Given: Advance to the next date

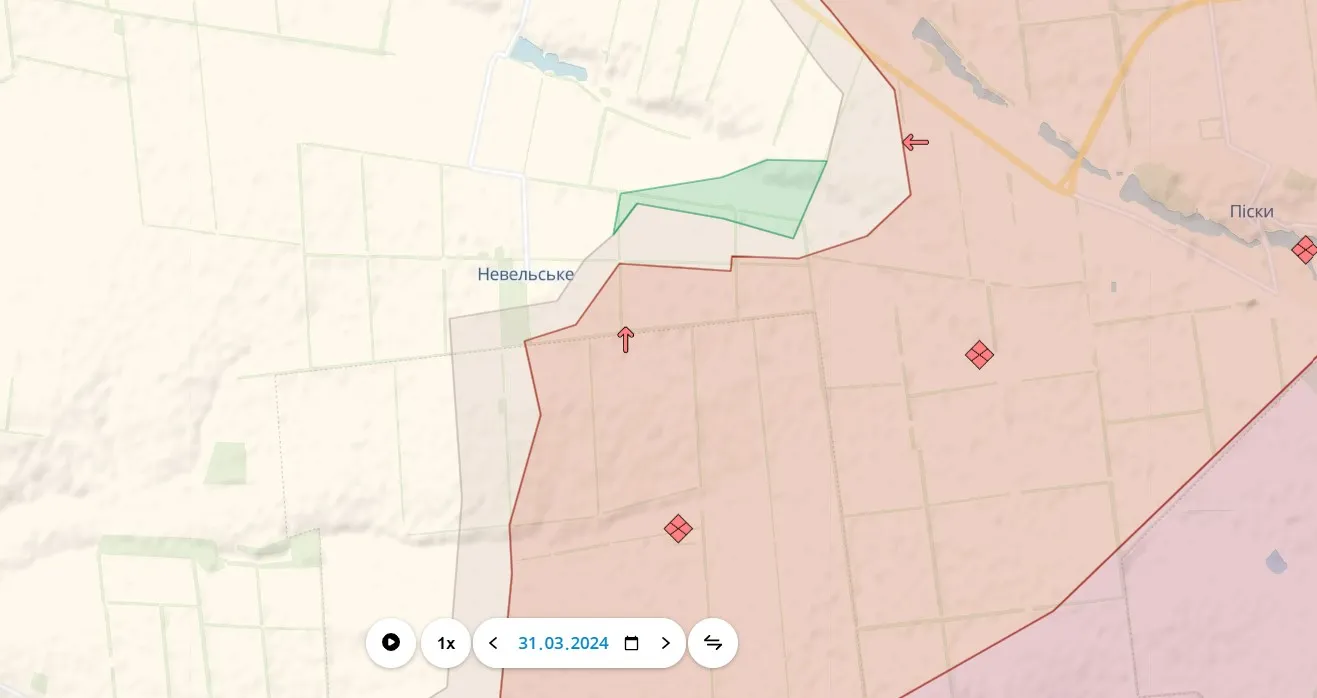Looking at the screenshot, I should coord(666,643).
